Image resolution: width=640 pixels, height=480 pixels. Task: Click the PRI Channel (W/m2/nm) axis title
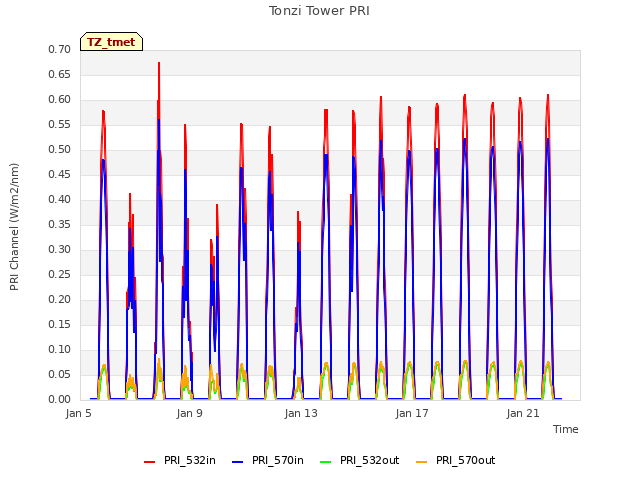click(14, 227)
